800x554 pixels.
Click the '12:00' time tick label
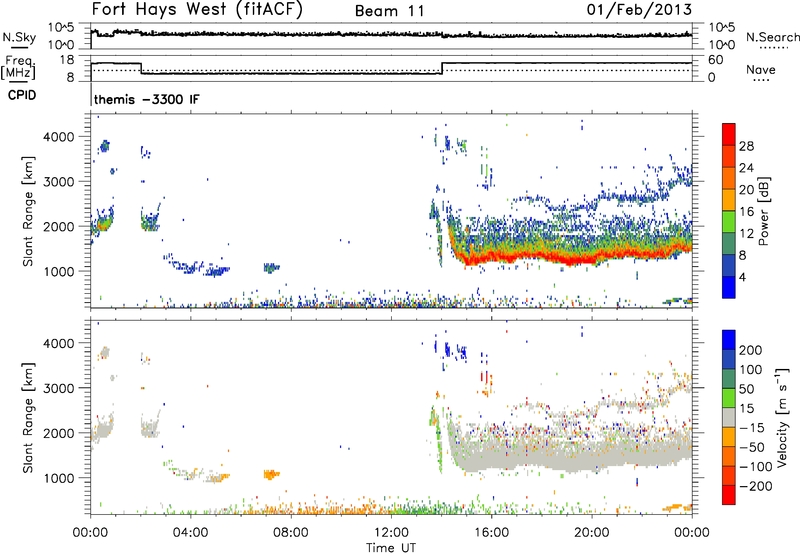(391, 533)
